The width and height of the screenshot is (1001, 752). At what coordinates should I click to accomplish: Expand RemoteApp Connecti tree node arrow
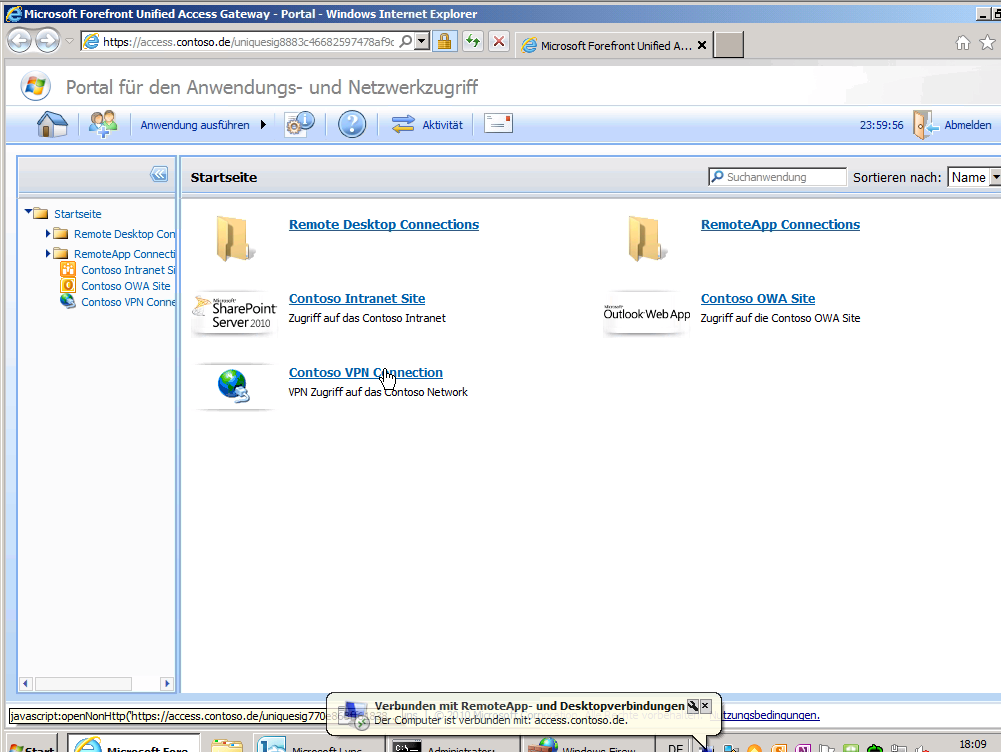tap(48, 253)
